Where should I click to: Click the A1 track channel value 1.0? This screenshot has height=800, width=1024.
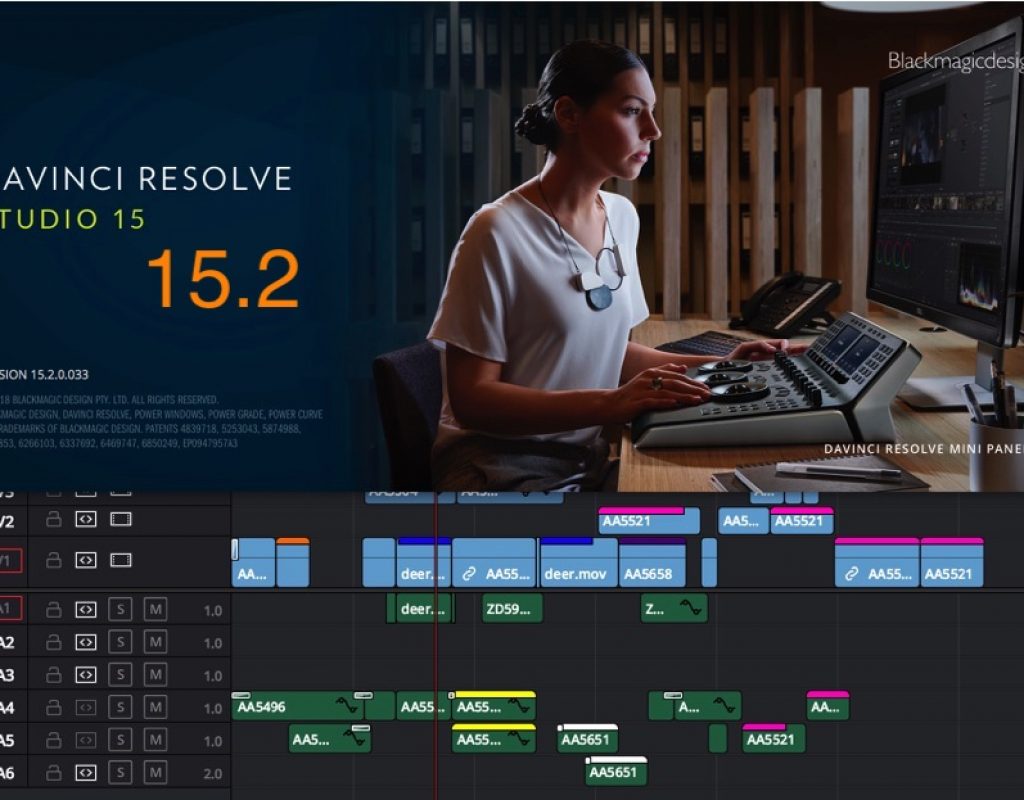[x=213, y=611]
